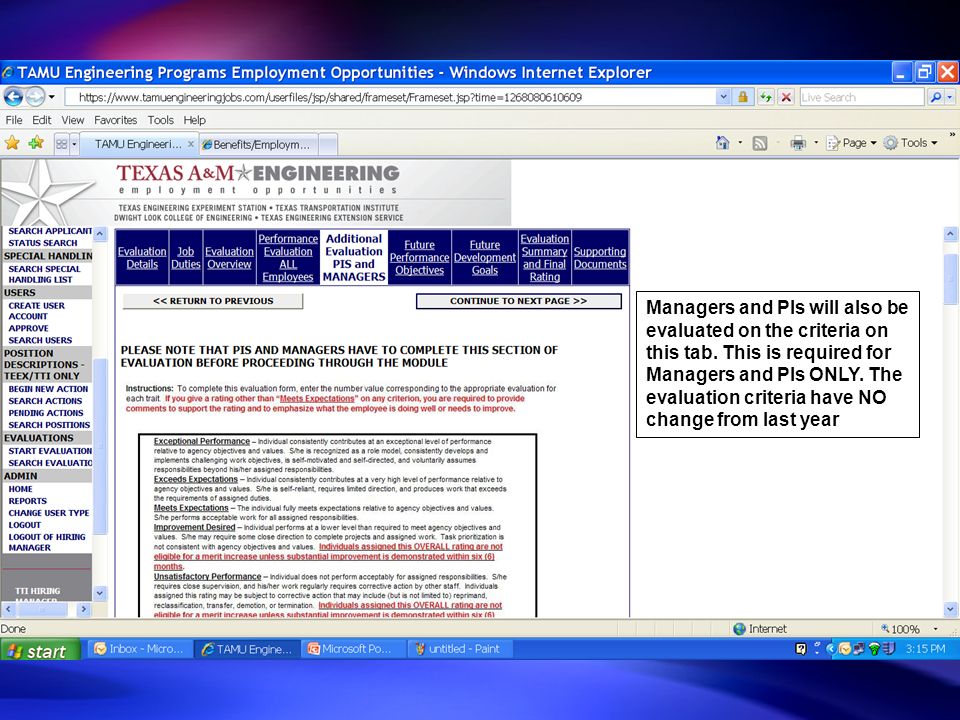
Task: Open the Page dropdown menu
Action: (851, 143)
